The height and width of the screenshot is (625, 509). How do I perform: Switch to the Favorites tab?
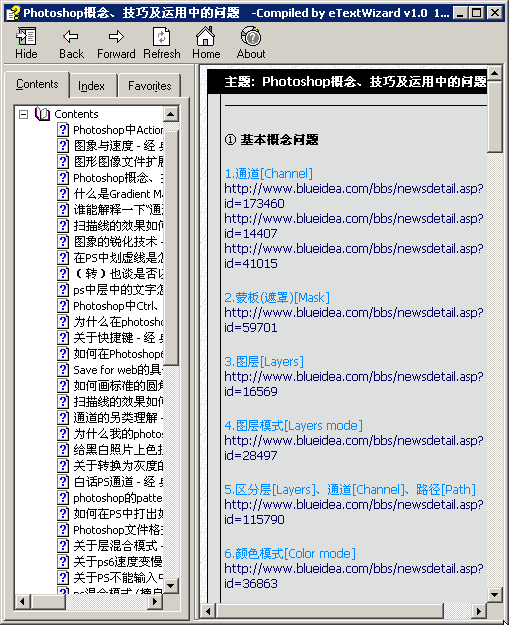[x=149, y=86]
